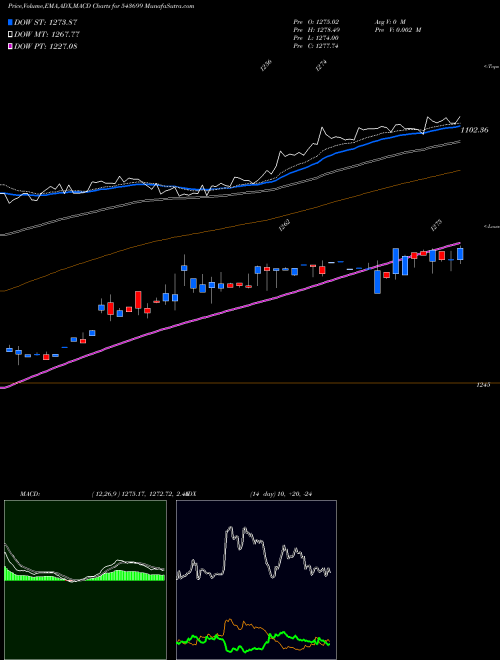500x660 pixels.
Task: Click the 1102.36 price label
Action: click(x=475, y=130)
